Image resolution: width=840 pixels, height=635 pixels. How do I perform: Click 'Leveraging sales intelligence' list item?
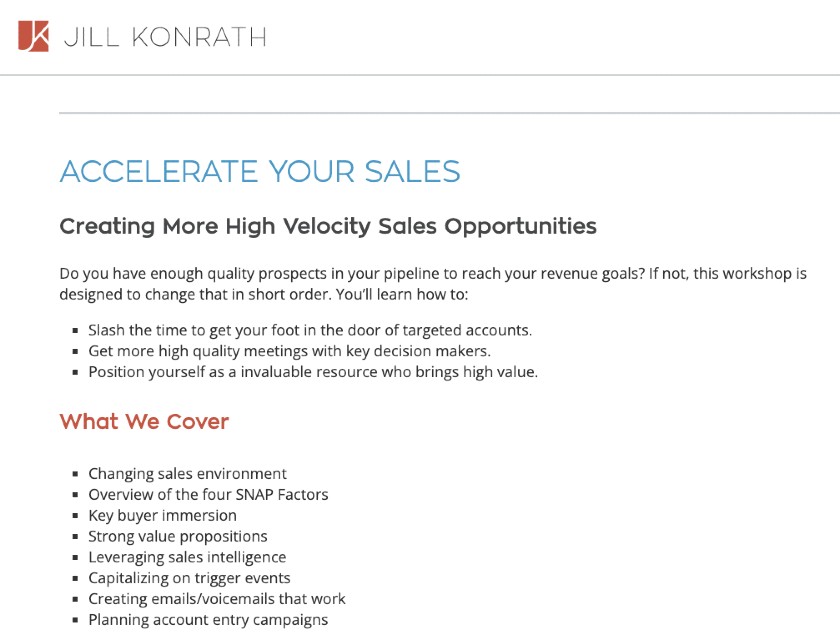pos(187,557)
